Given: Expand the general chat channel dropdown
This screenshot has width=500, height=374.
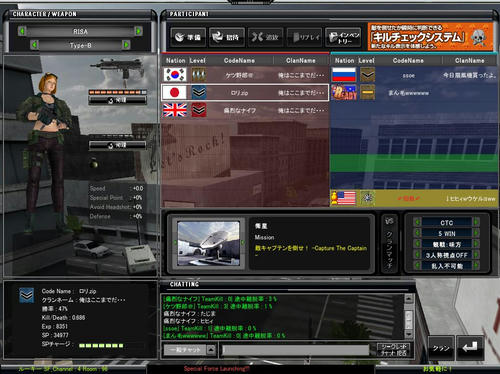Looking at the screenshot, I should pos(211,350).
